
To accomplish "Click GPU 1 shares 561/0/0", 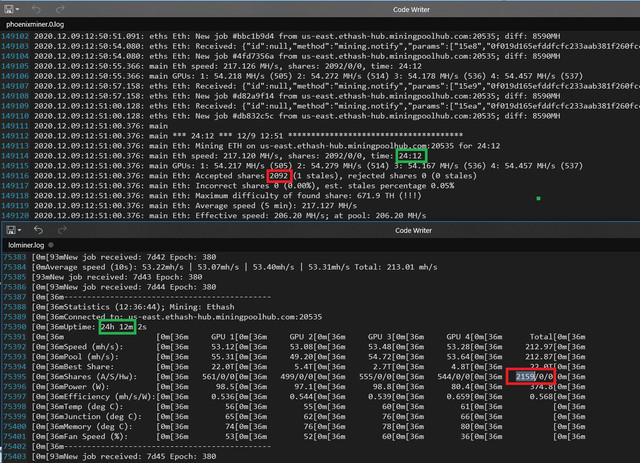I will 220,377.
